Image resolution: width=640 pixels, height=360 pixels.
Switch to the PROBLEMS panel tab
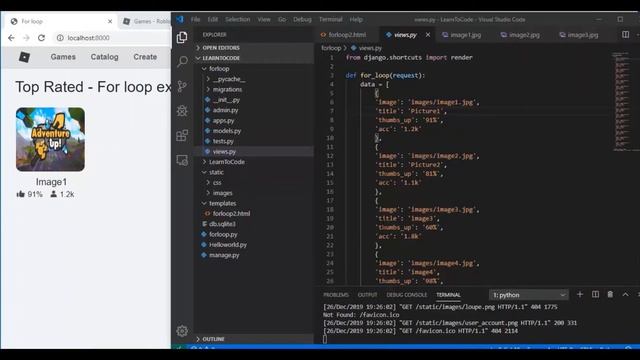pyautogui.click(x=336, y=295)
